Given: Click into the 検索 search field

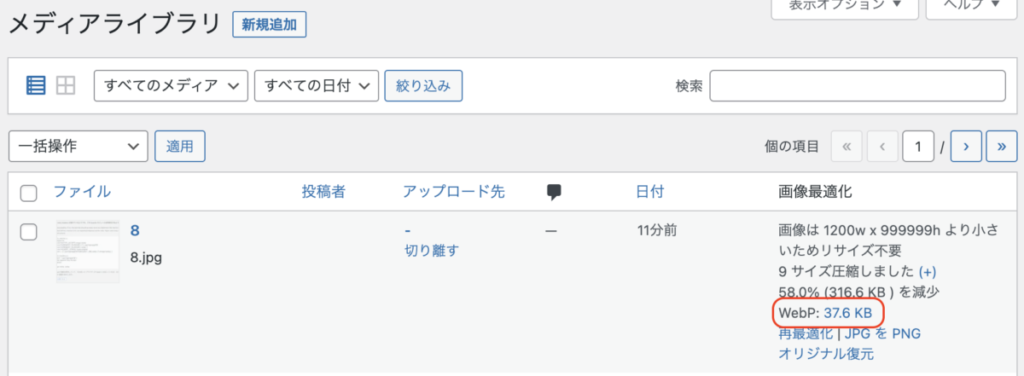Looking at the screenshot, I should coord(857,86).
